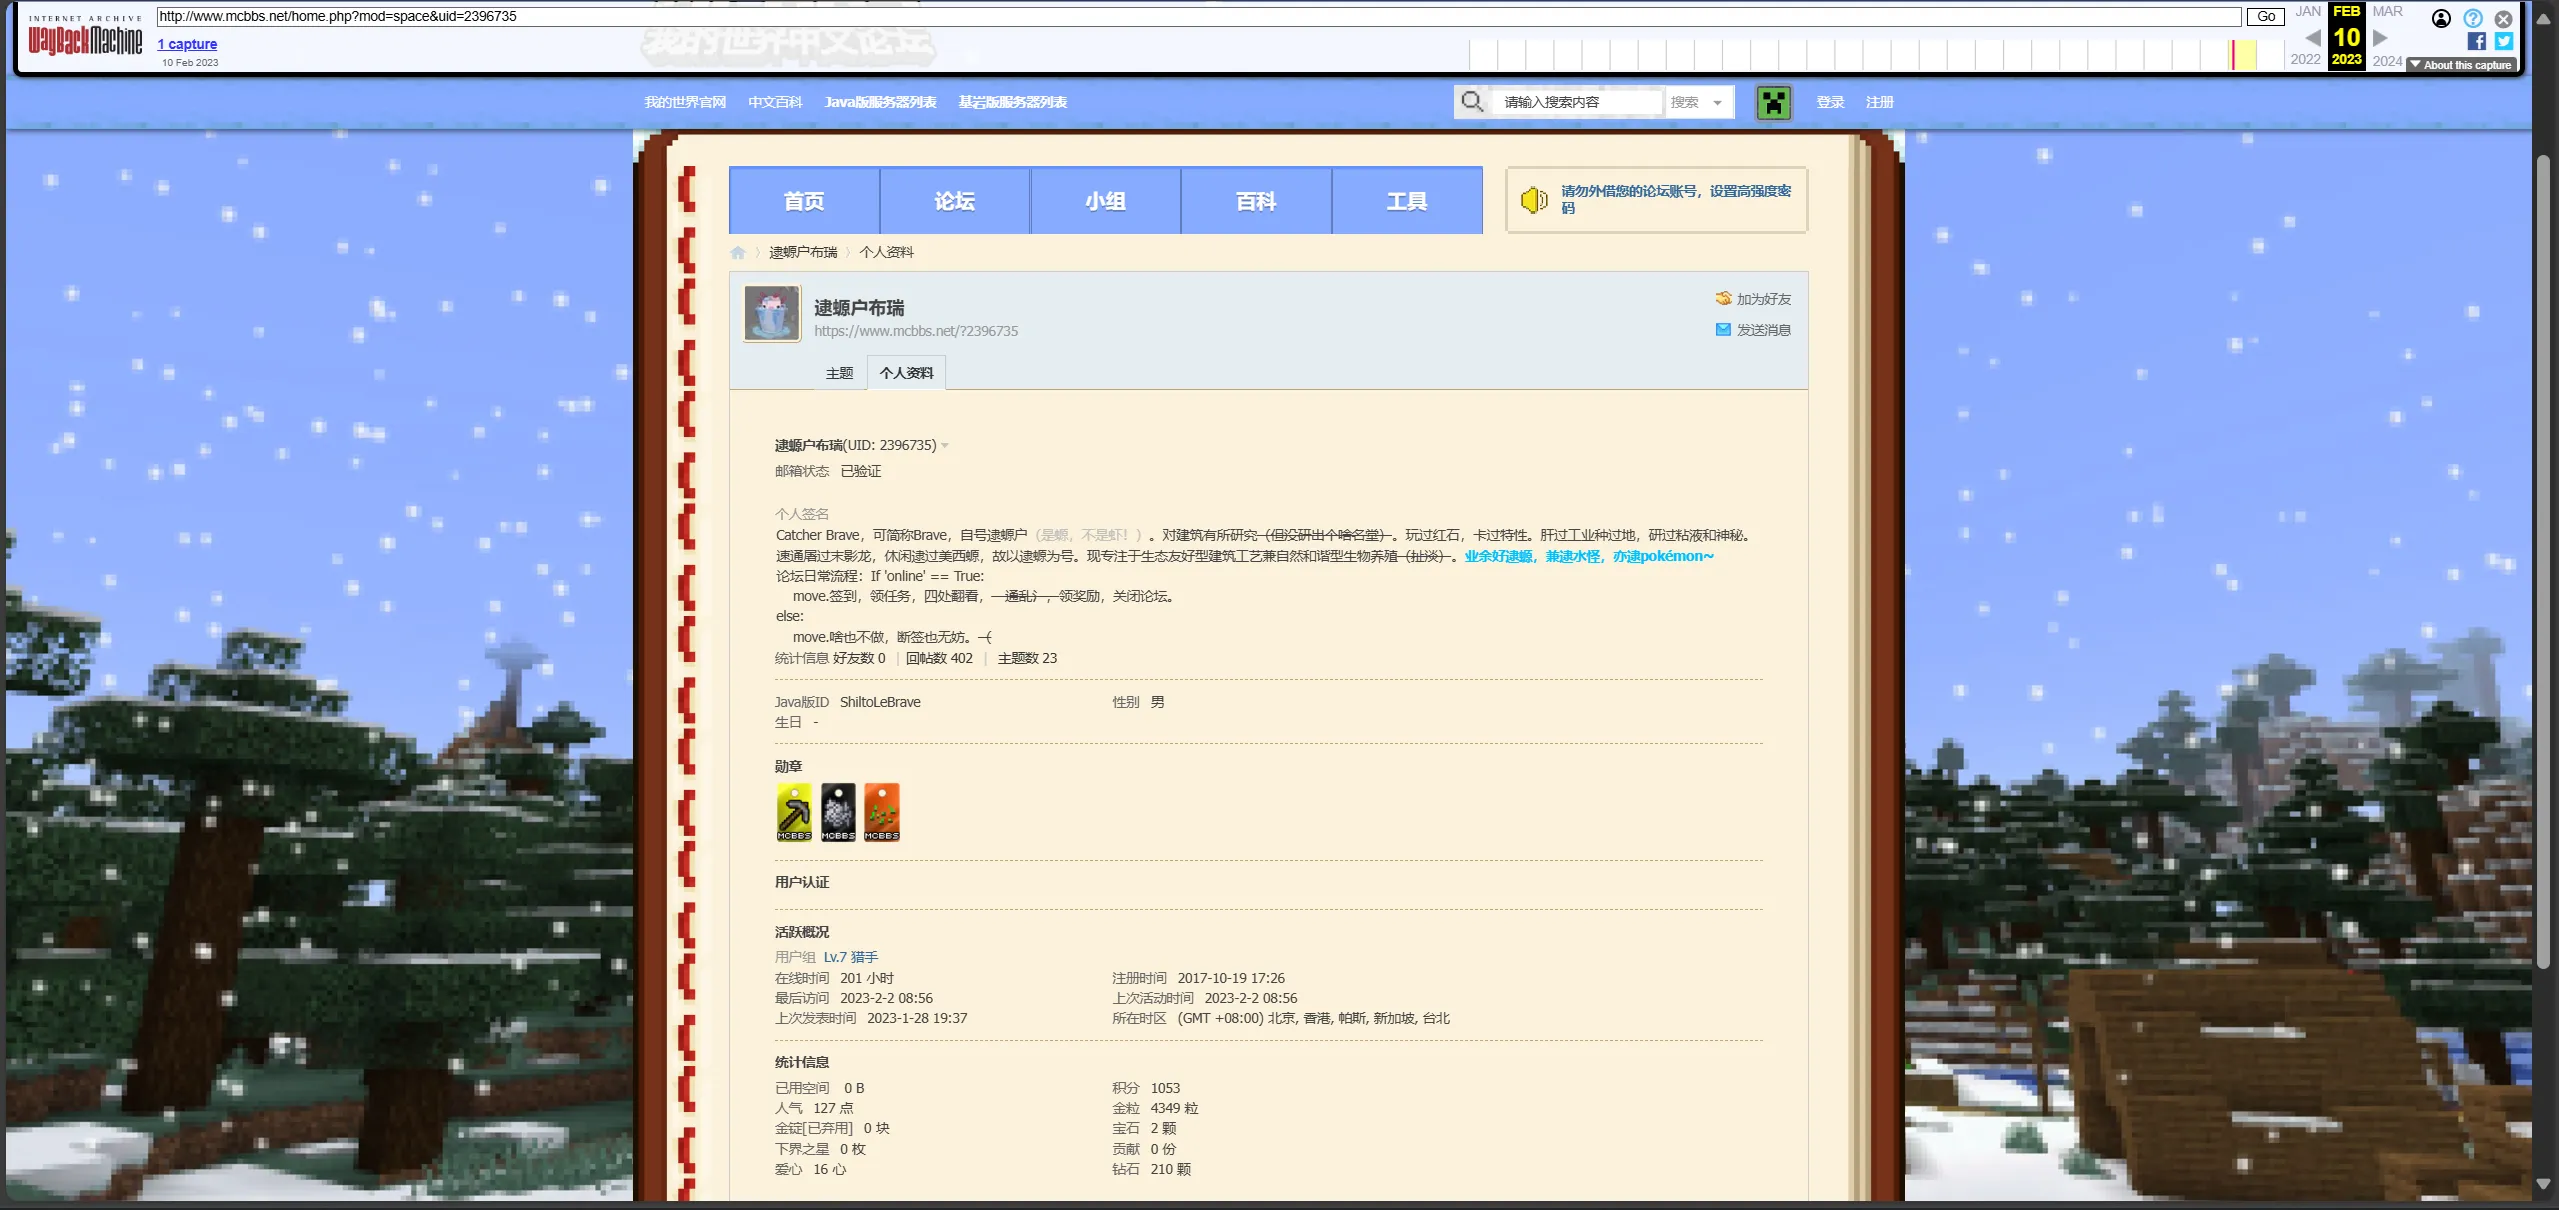Click 主题数 23 stat link
Screen dimensions: 2559x1210
tap(1027, 658)
